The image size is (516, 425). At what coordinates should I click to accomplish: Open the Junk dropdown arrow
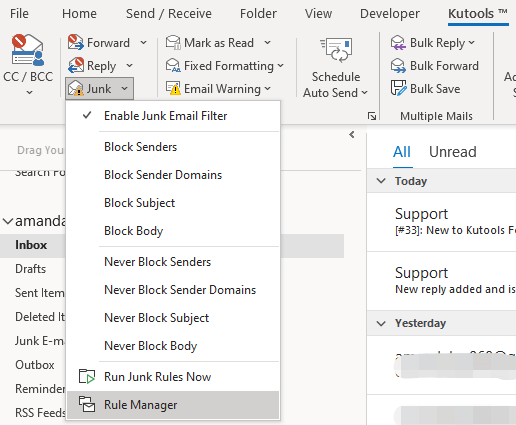point(124,89)
